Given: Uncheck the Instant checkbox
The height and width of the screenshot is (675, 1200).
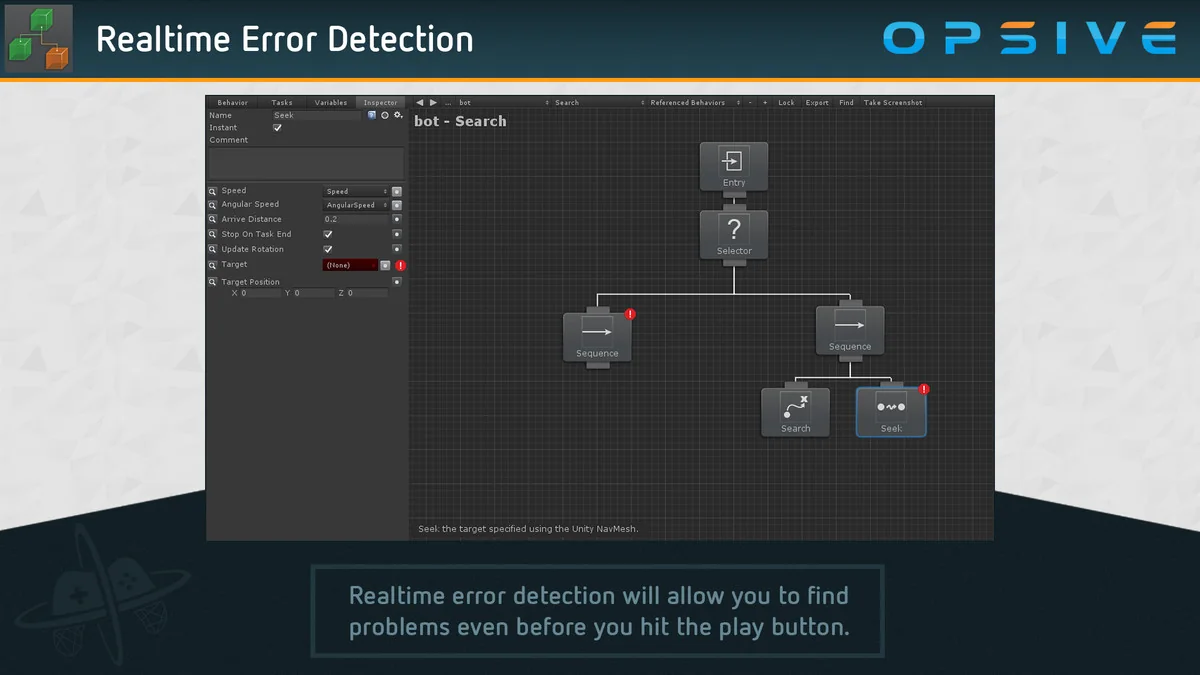Looking at the screenshot, I should [277, 127].
